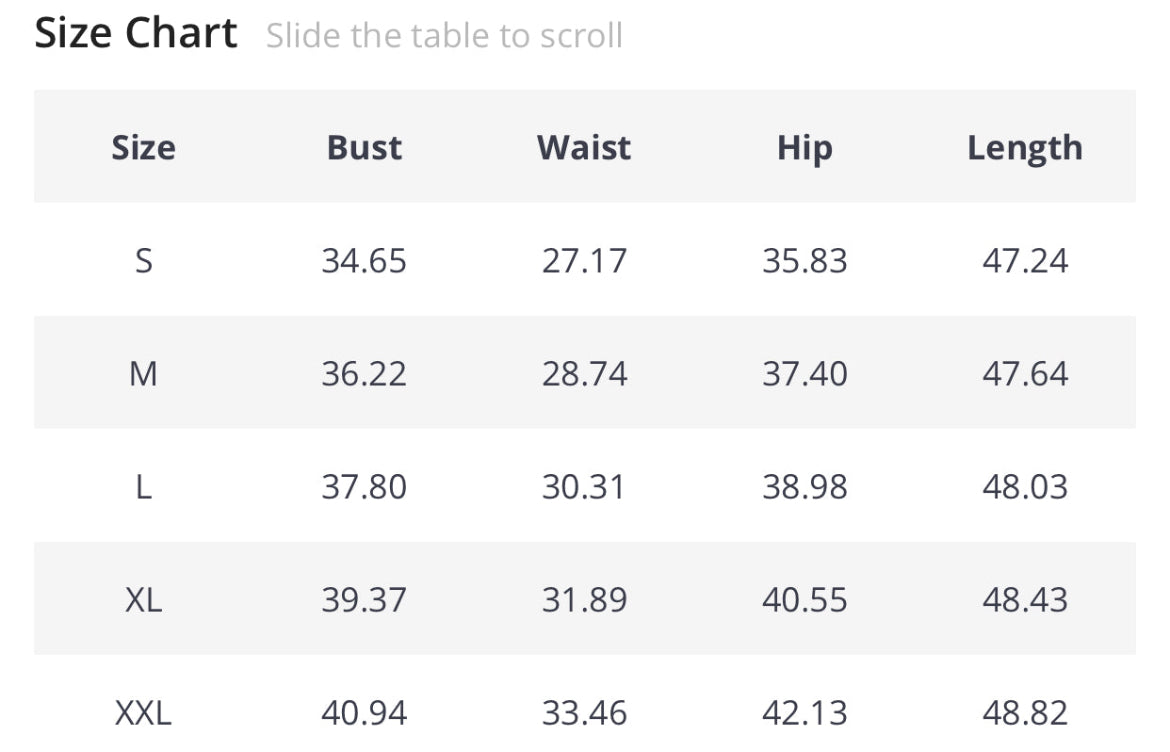
Task: Click the Size column header
Action: [x=143, y=147]
